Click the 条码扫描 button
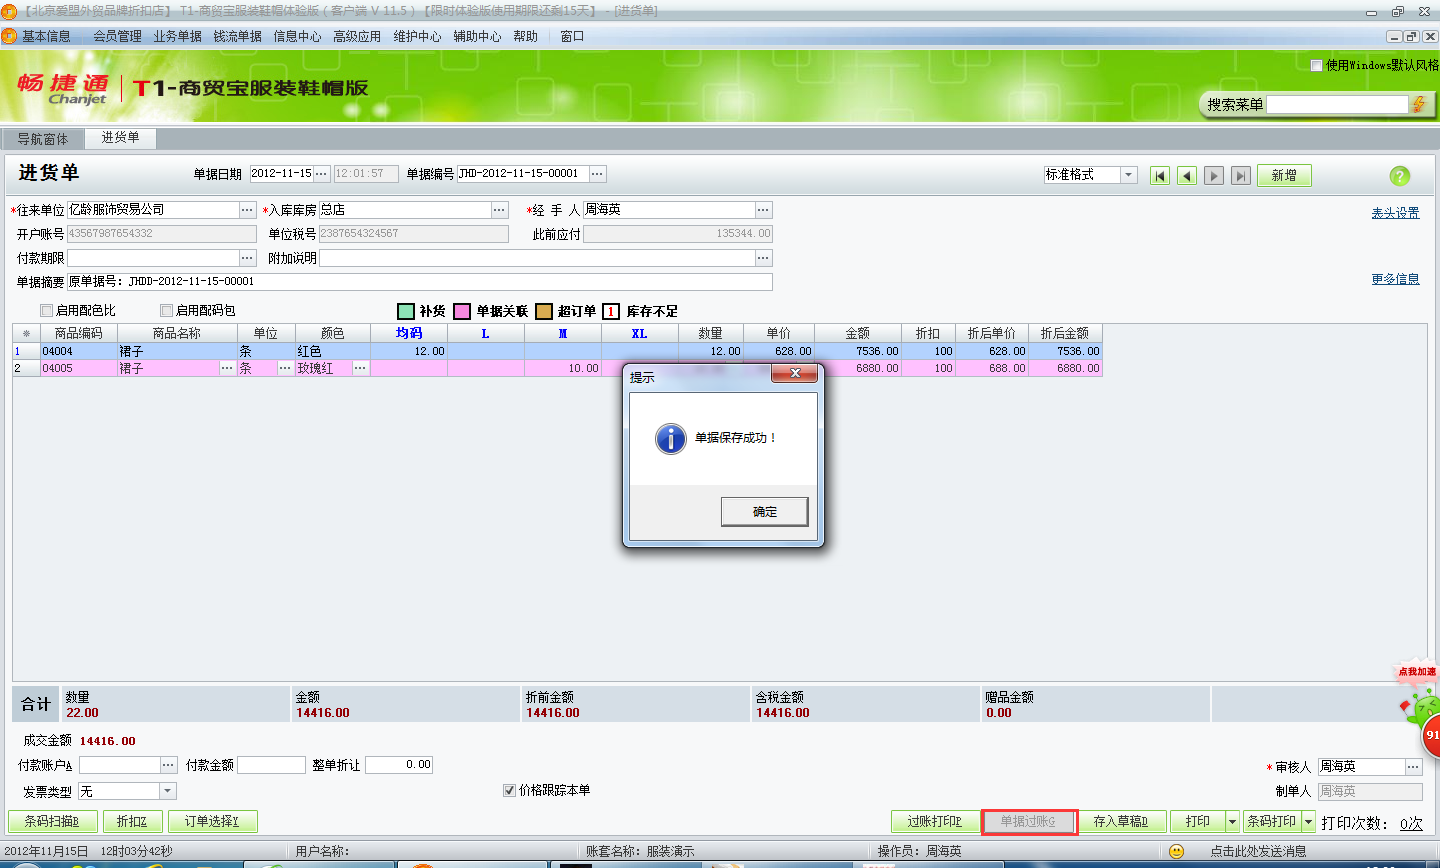1440x868 pixels. coord(51,822)
